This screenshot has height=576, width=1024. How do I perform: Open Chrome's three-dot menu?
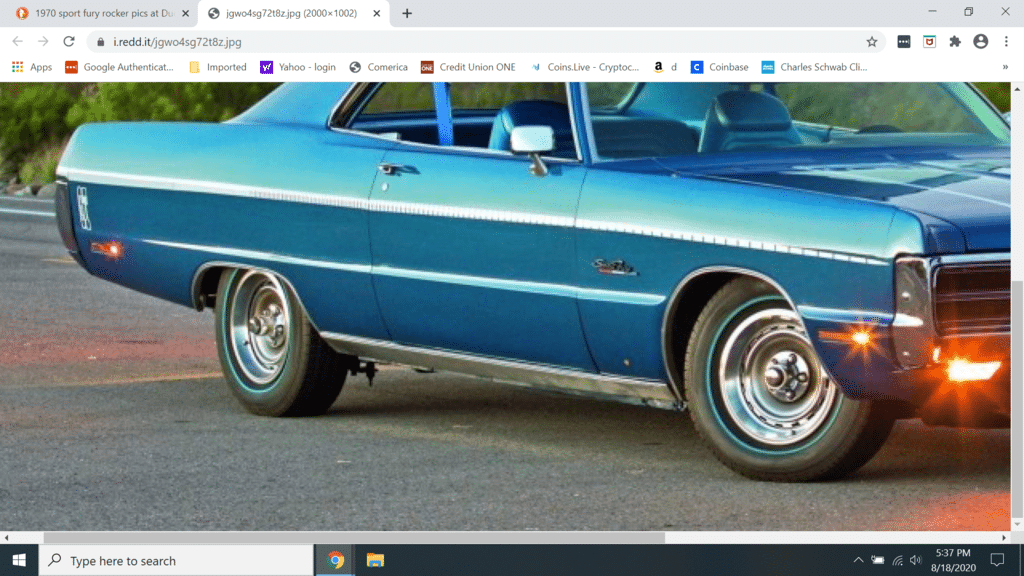[1005, 42]
